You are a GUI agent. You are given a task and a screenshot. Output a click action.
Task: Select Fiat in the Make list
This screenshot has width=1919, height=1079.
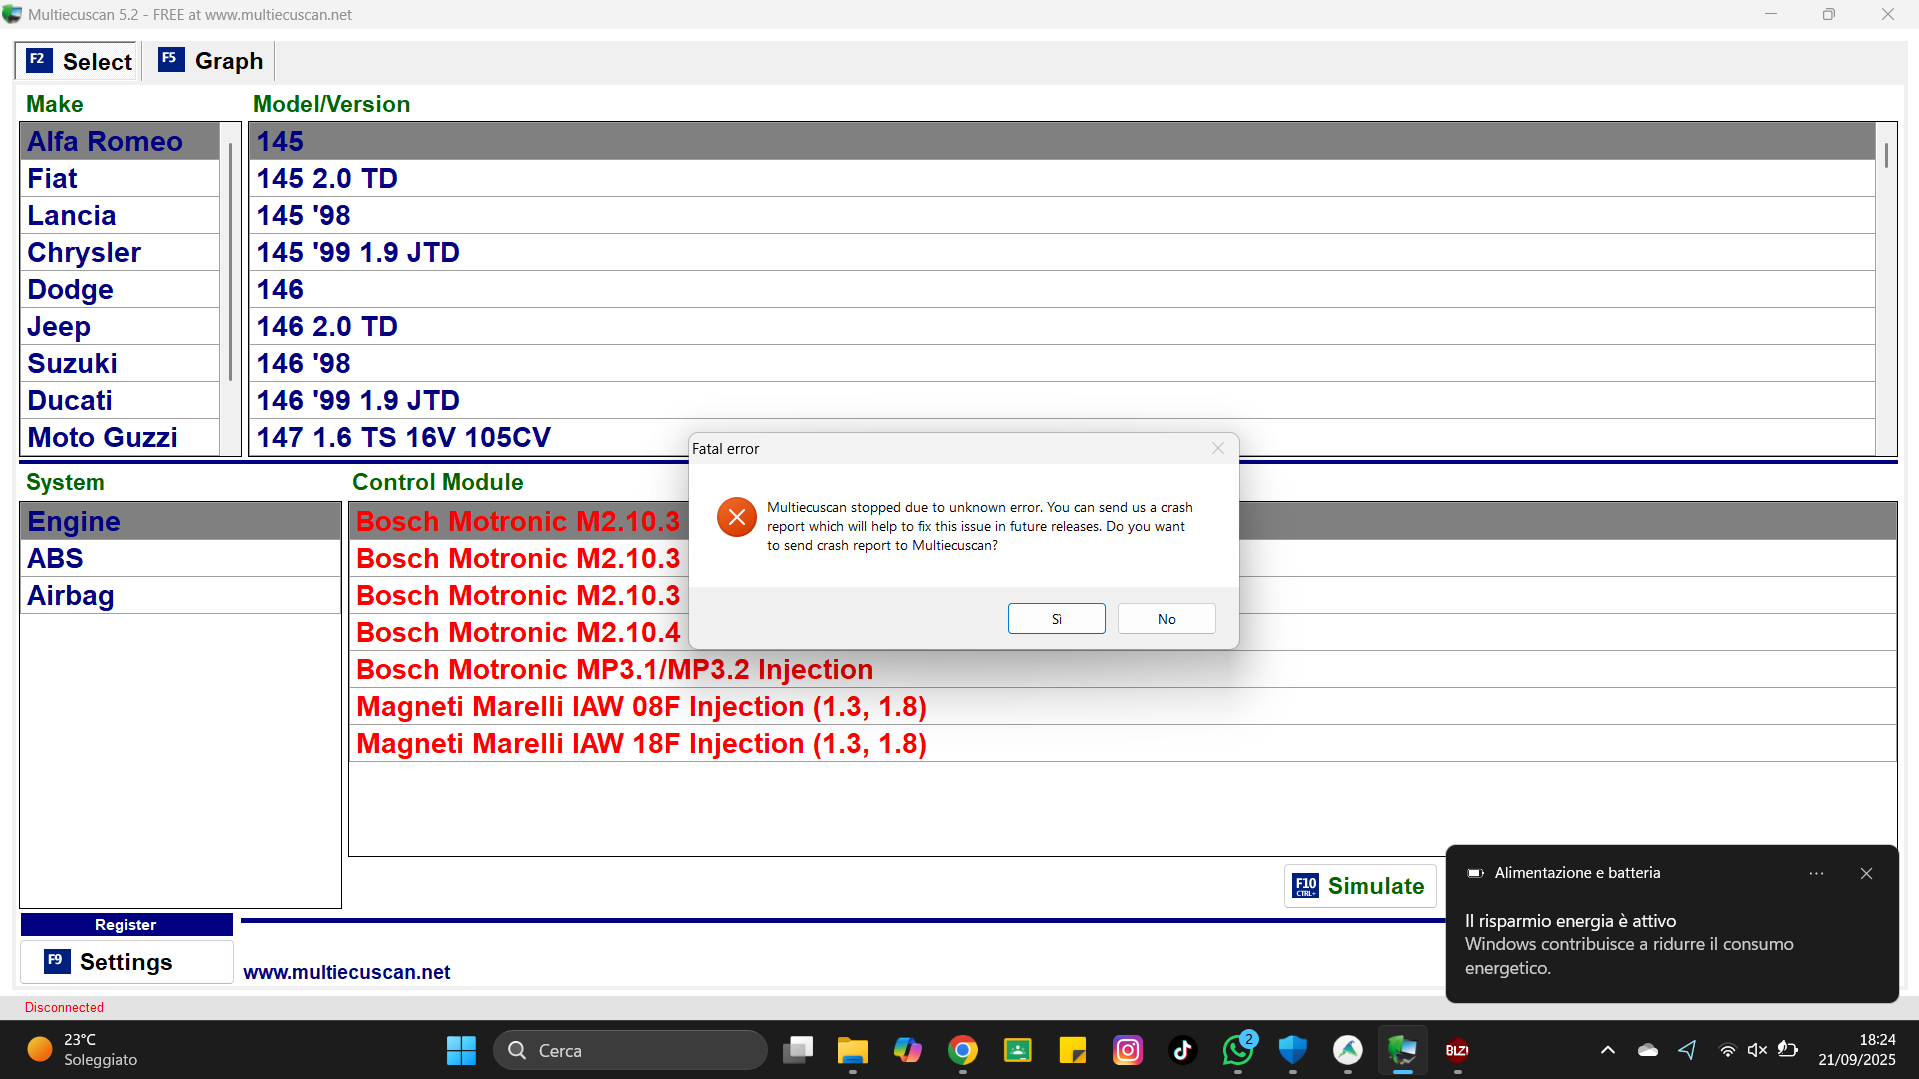click(52, 179)
